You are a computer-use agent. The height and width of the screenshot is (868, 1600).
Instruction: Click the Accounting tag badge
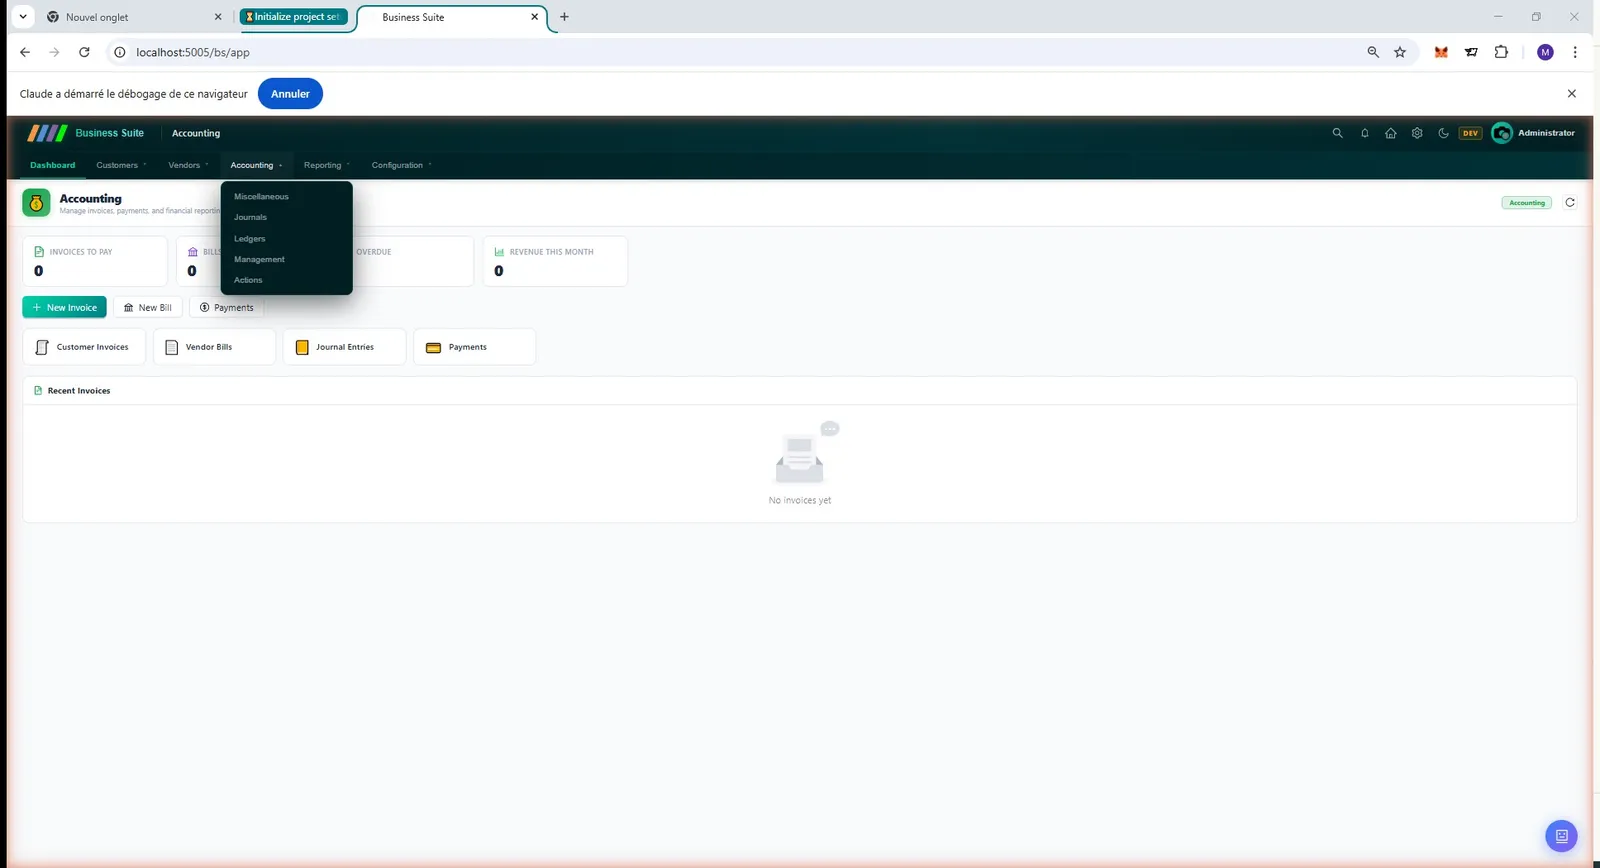1527,203
